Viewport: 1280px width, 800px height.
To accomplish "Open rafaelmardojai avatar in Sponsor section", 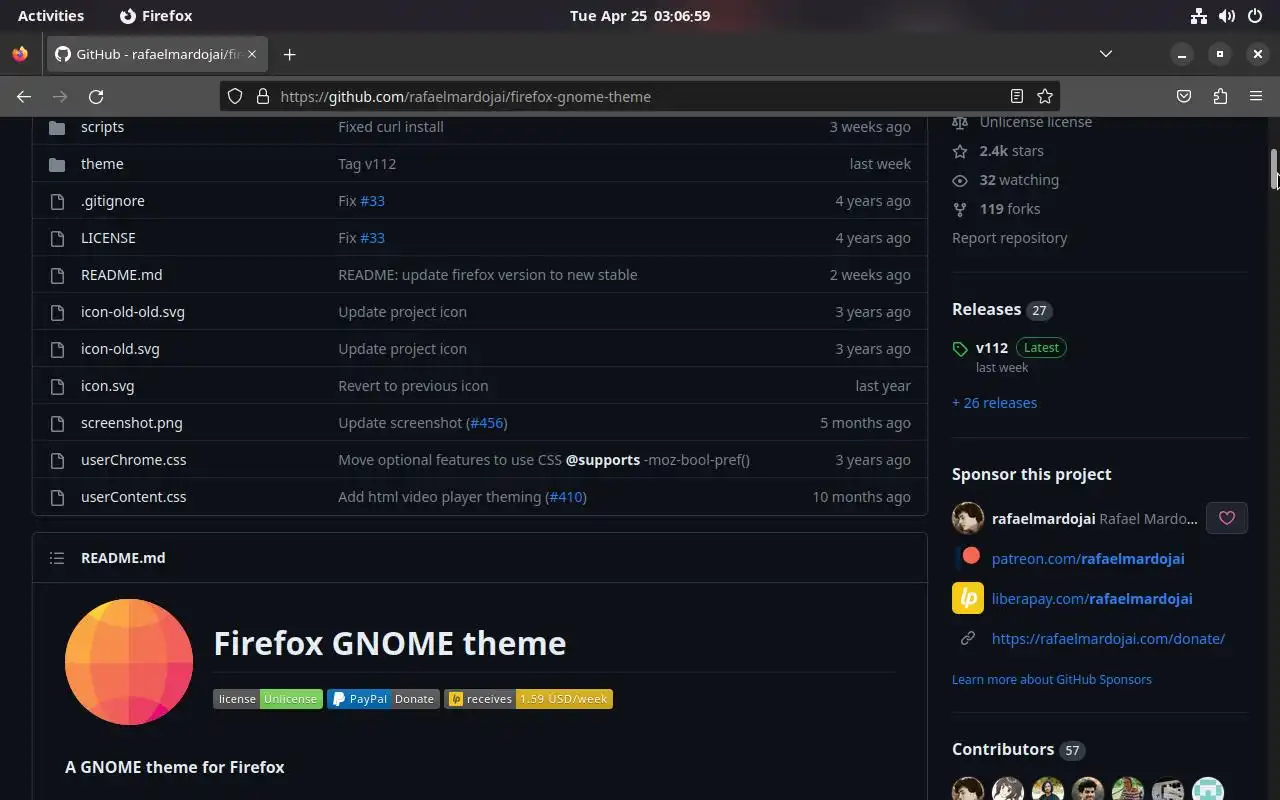I will (x=968, y=518).
